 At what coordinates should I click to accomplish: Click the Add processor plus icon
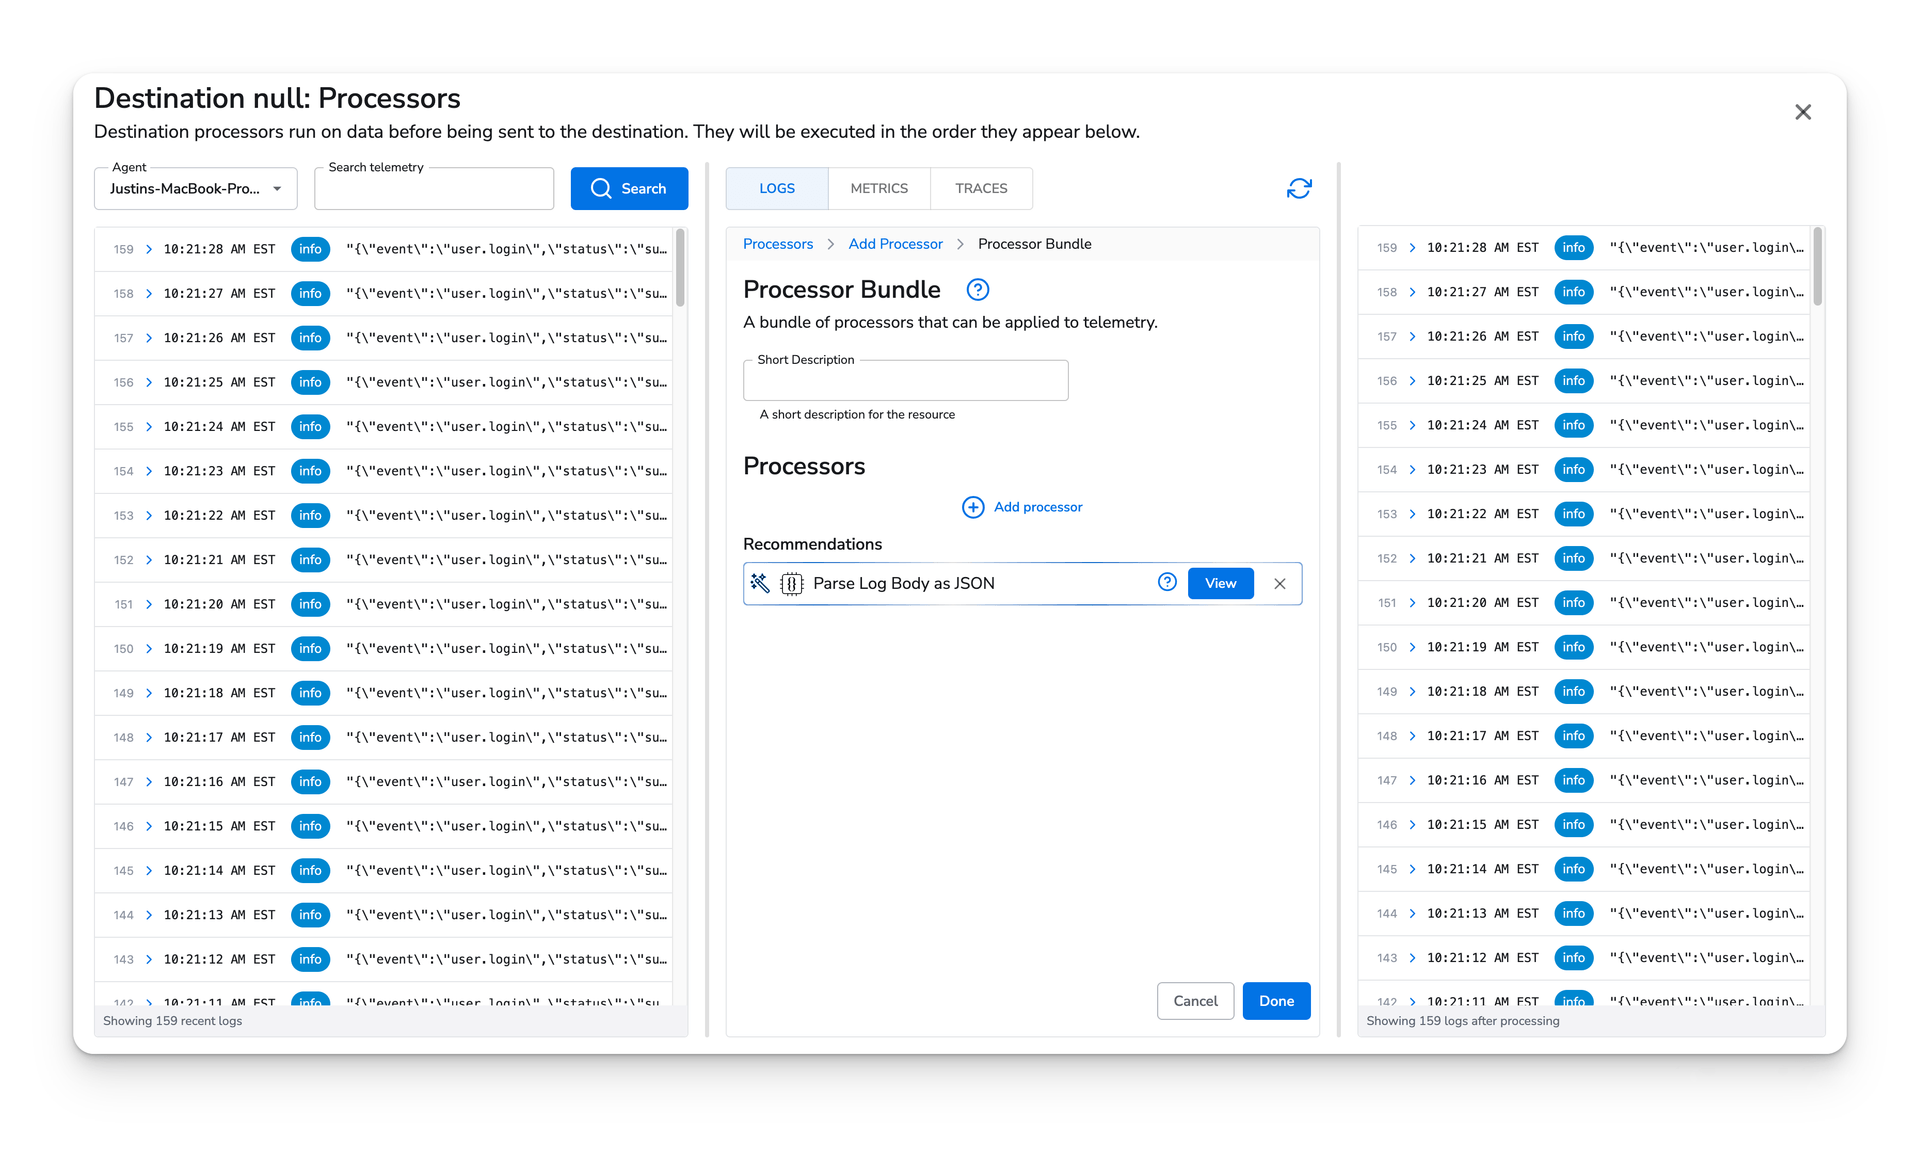(972, 506)
